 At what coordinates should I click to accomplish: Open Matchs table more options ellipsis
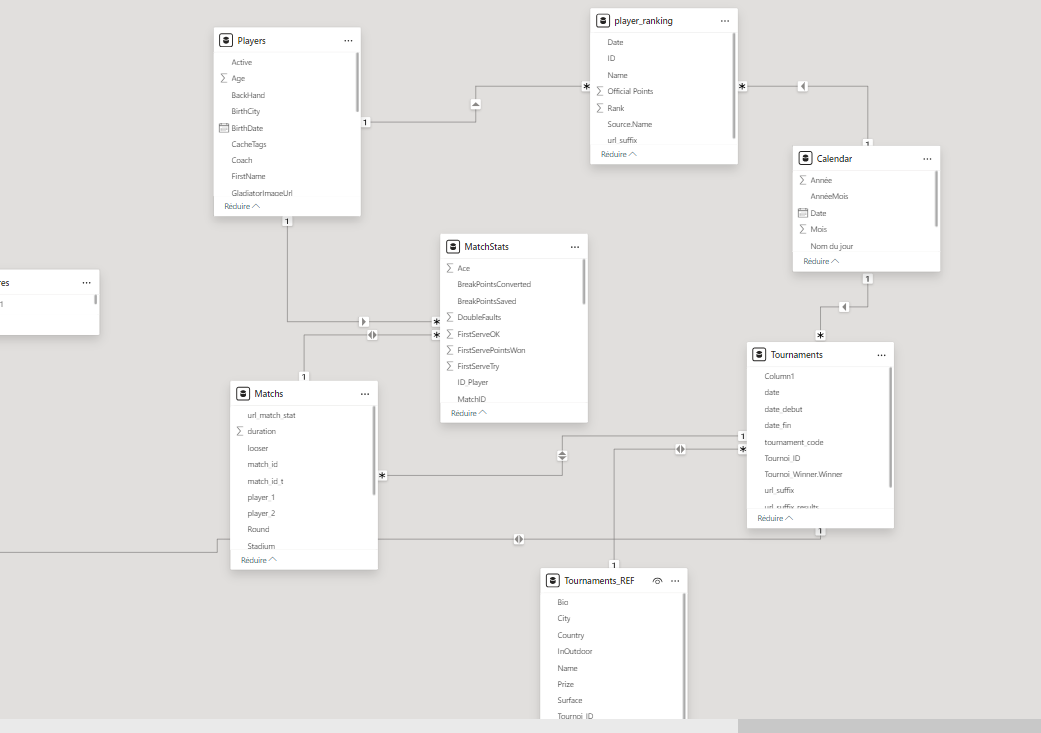tap(365, 394)
